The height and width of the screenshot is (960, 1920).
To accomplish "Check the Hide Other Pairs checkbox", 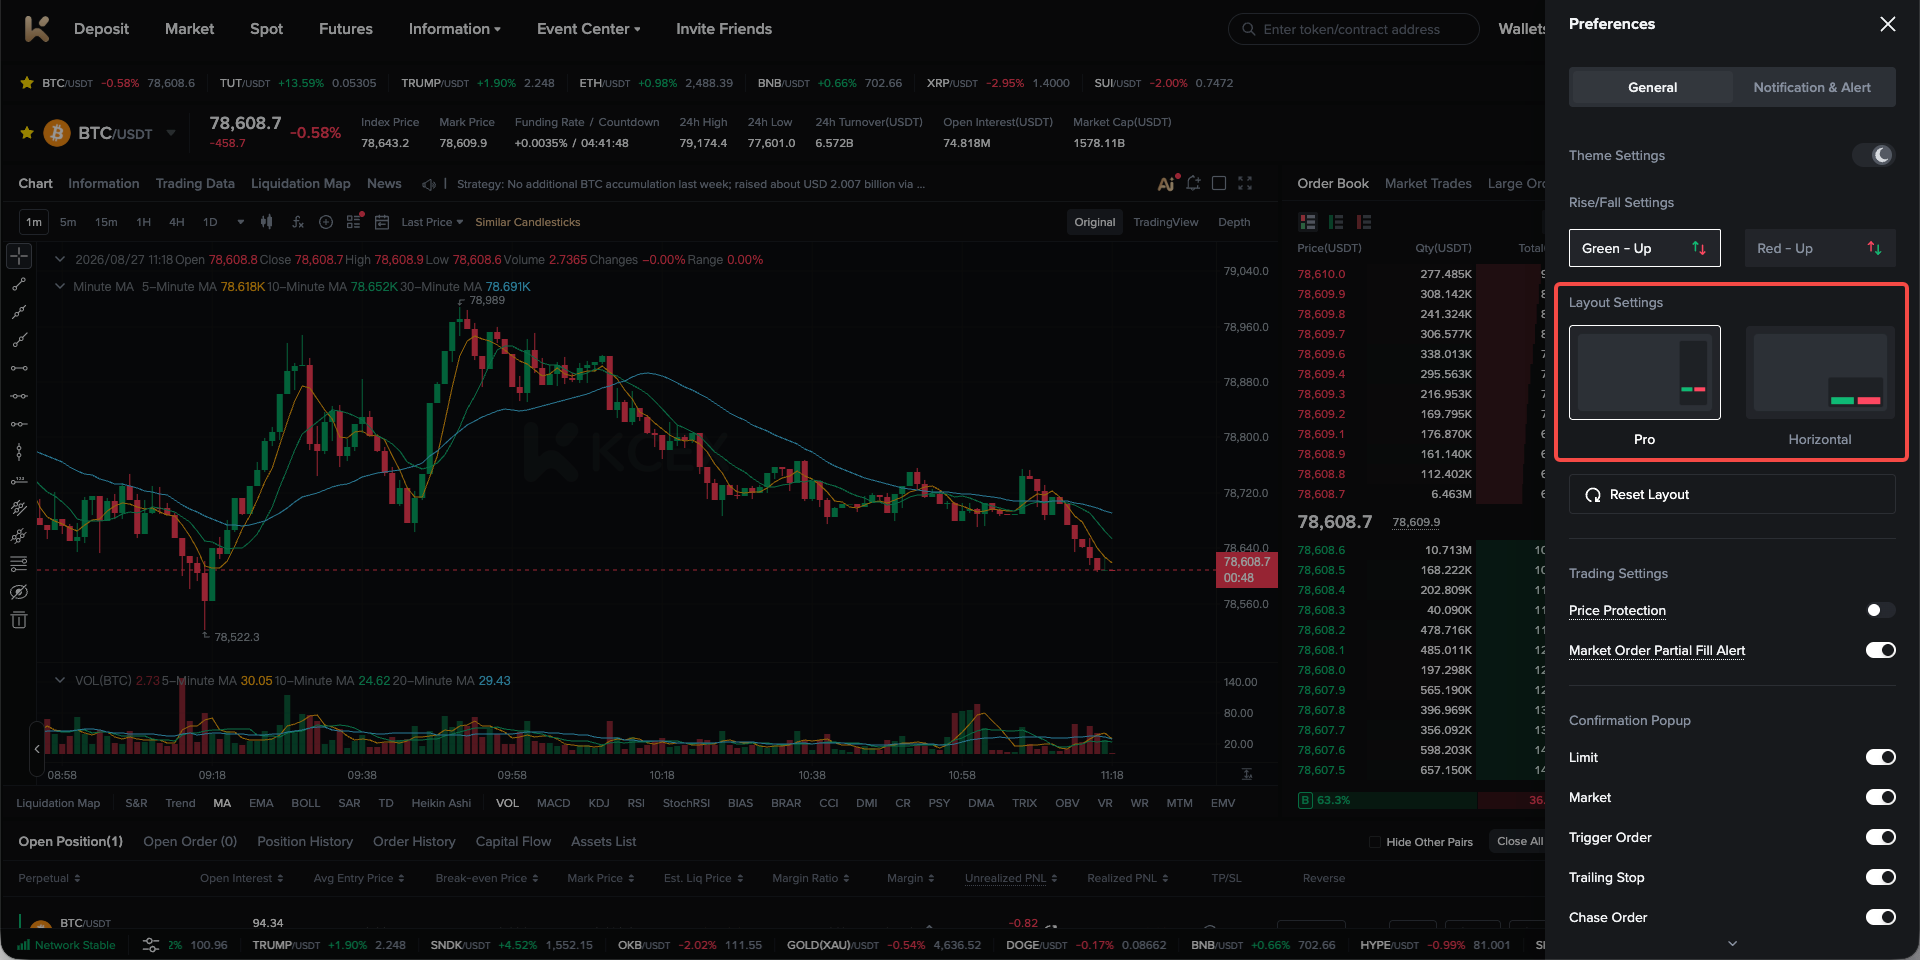I will click(1375, 842).
